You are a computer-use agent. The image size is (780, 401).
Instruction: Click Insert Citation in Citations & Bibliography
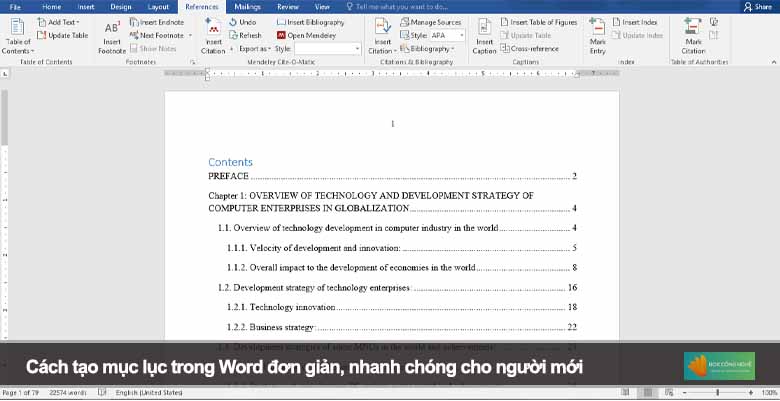tap(383, 36)
